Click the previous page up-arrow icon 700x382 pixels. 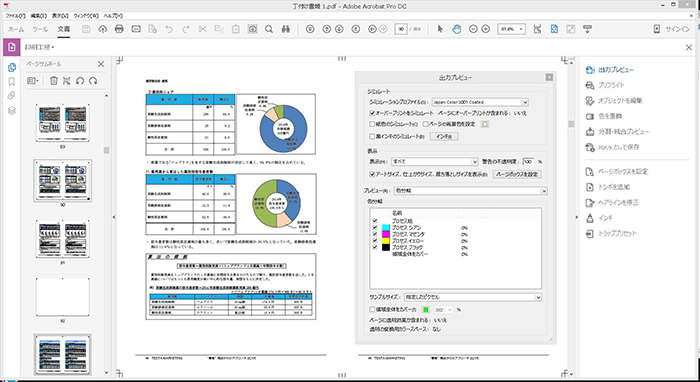[x=326, y=29]
